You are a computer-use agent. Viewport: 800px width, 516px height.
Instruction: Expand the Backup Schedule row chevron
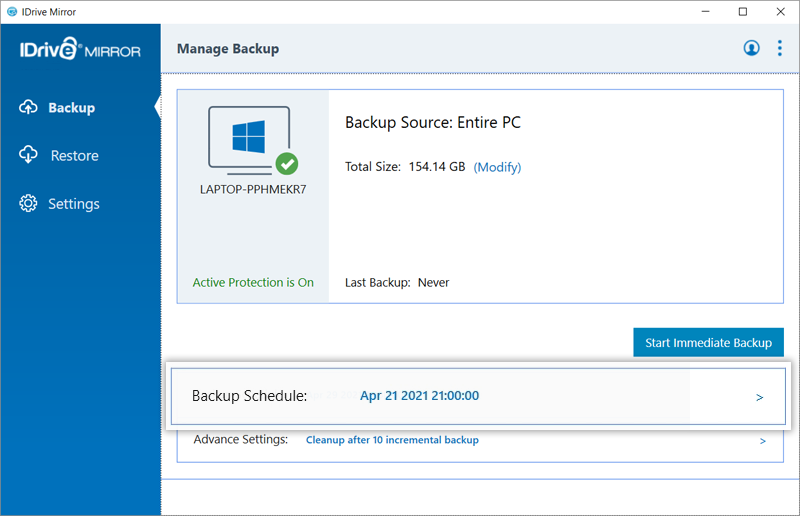(x=759, y=397)
